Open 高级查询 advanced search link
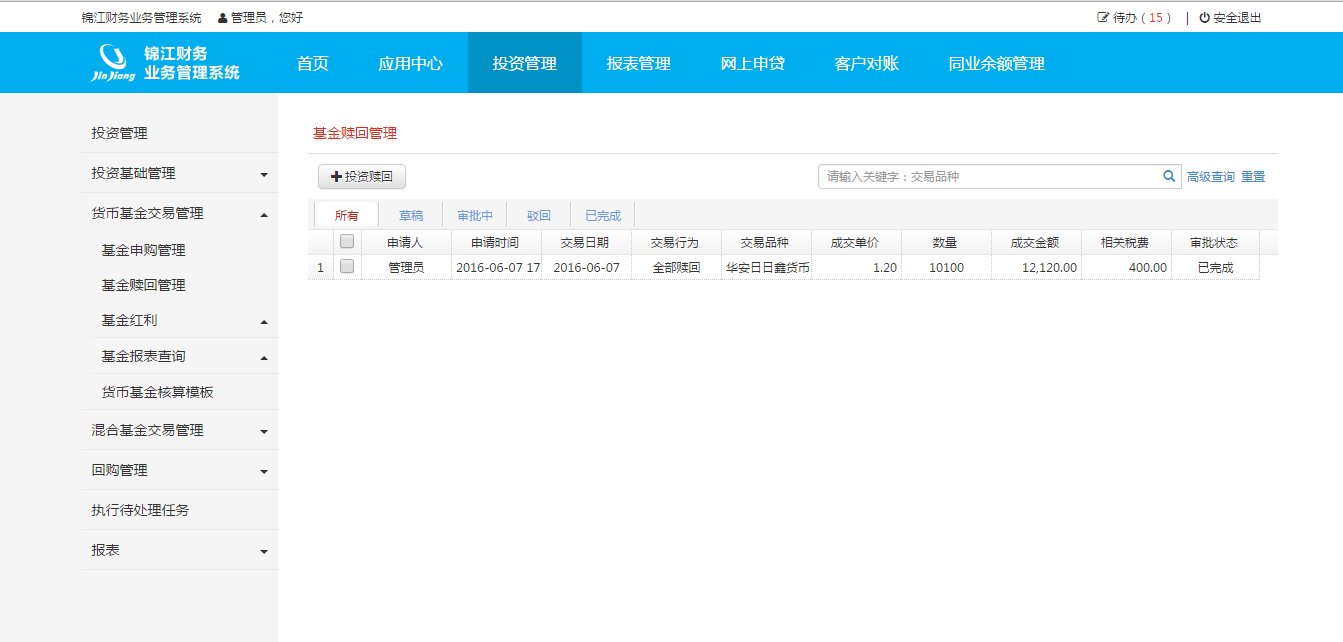 pyautogui.click(x=1211, y=177)
